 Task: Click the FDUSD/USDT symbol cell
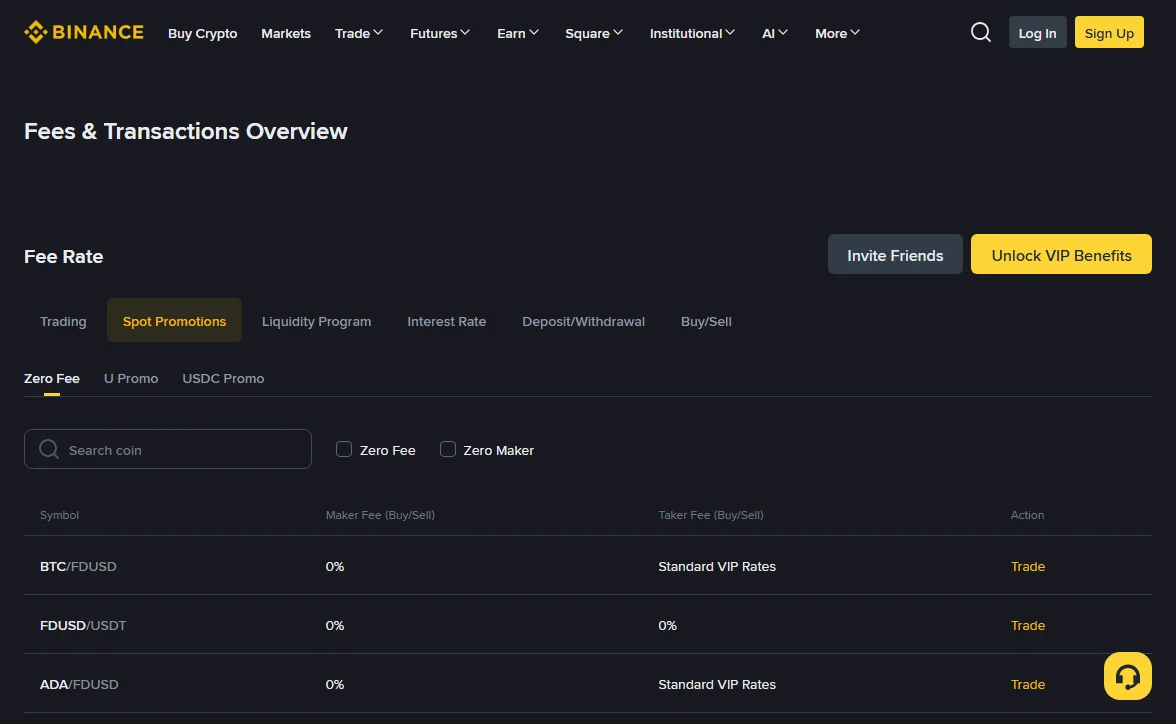pyautogui.click(x=82, y=625)
